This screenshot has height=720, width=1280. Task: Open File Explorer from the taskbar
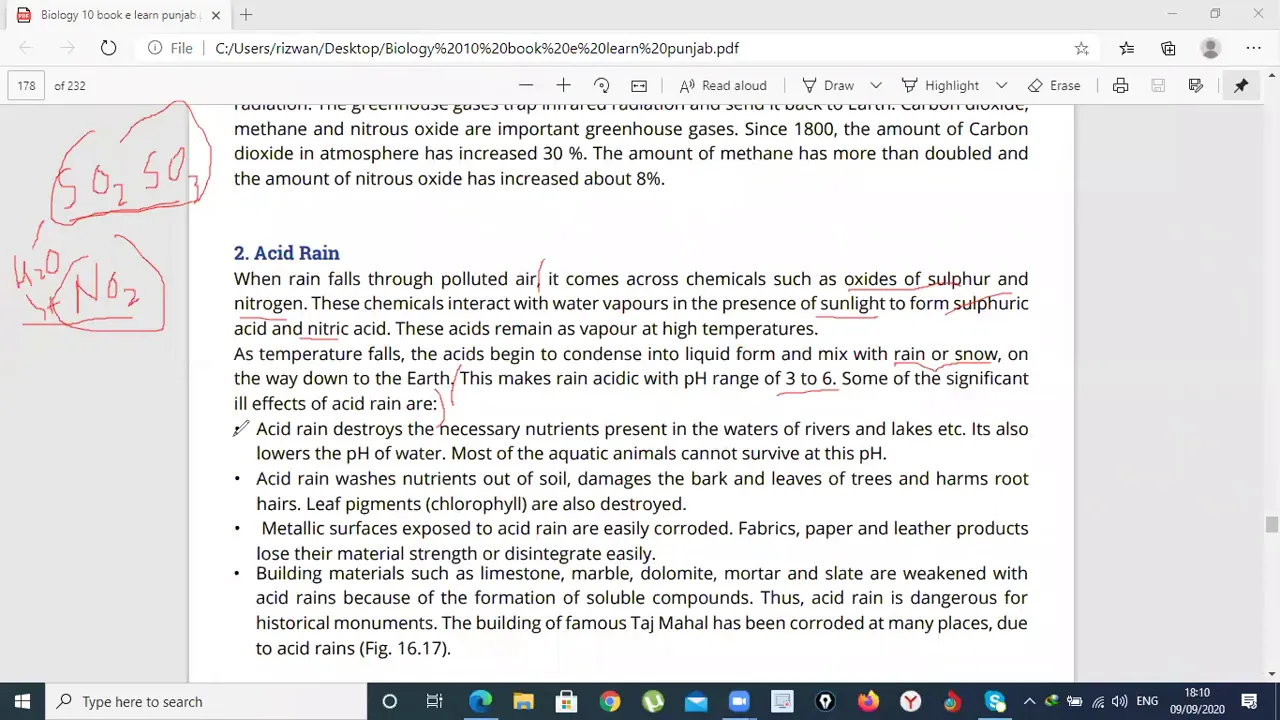pos(523,702)
